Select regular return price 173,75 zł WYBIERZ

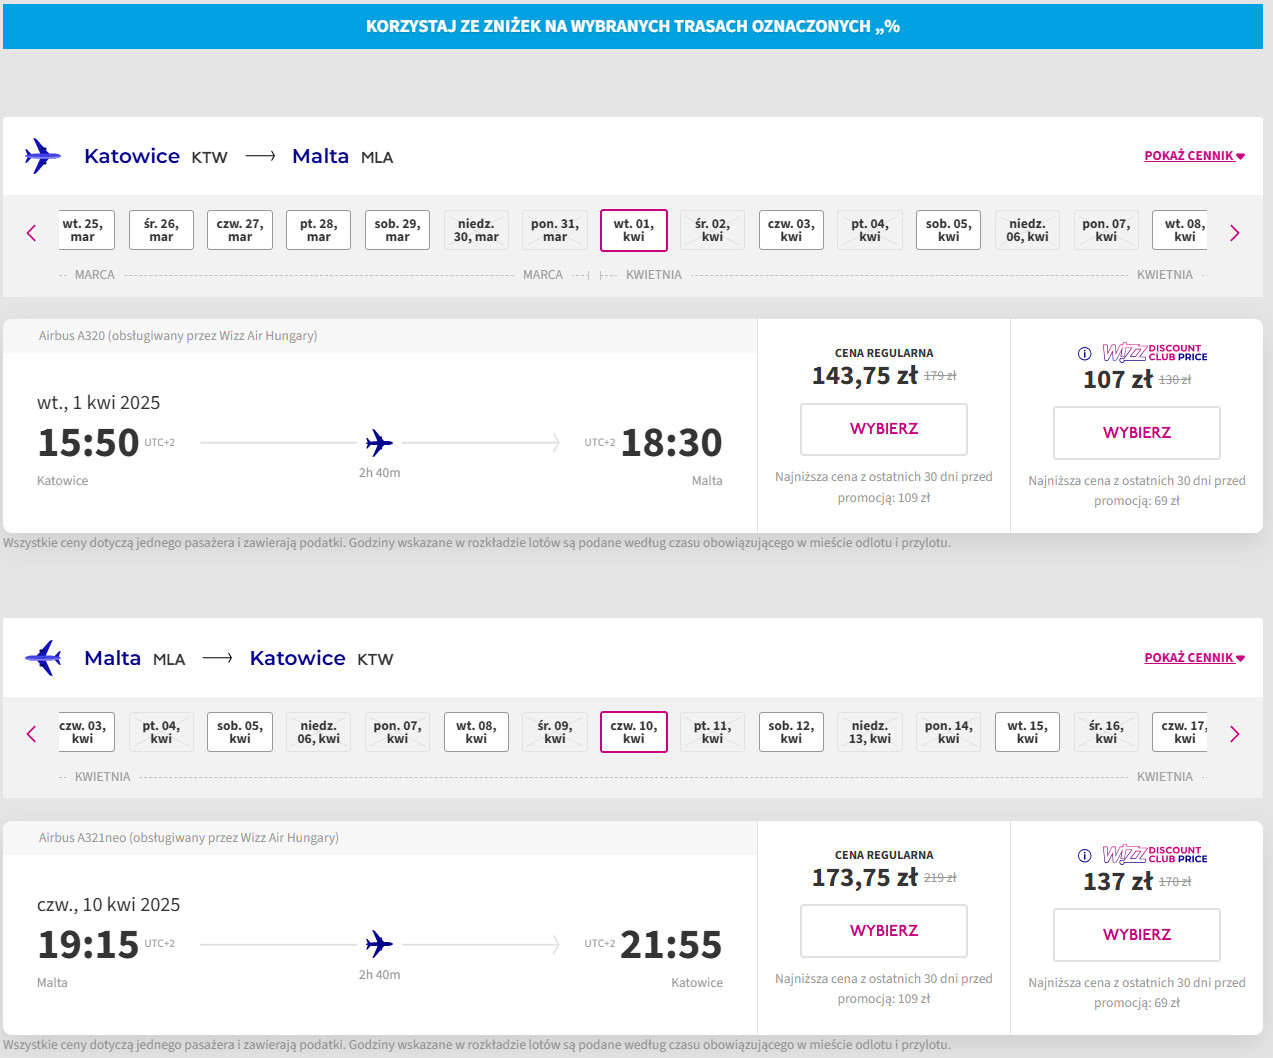(883, 931)
